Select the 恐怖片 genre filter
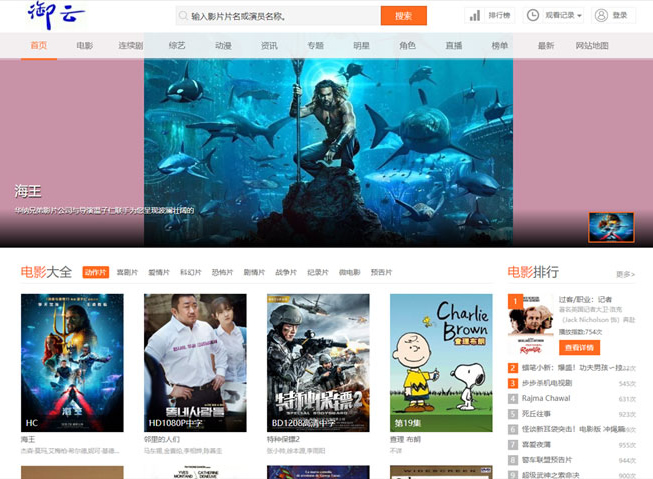The height and width of the screenshot is (479, 653). (222, 272)
